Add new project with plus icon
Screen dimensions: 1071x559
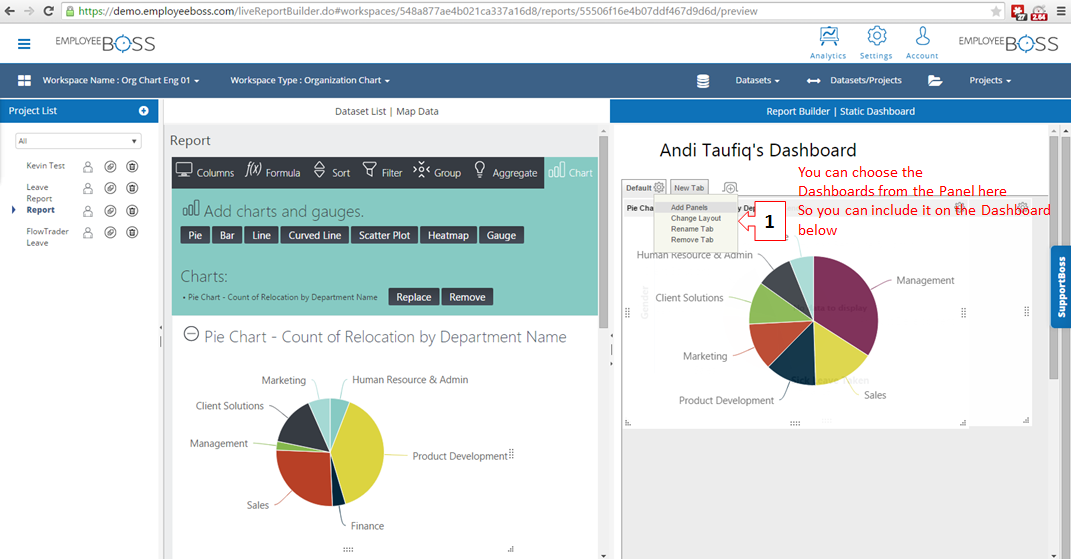[143, 111]
